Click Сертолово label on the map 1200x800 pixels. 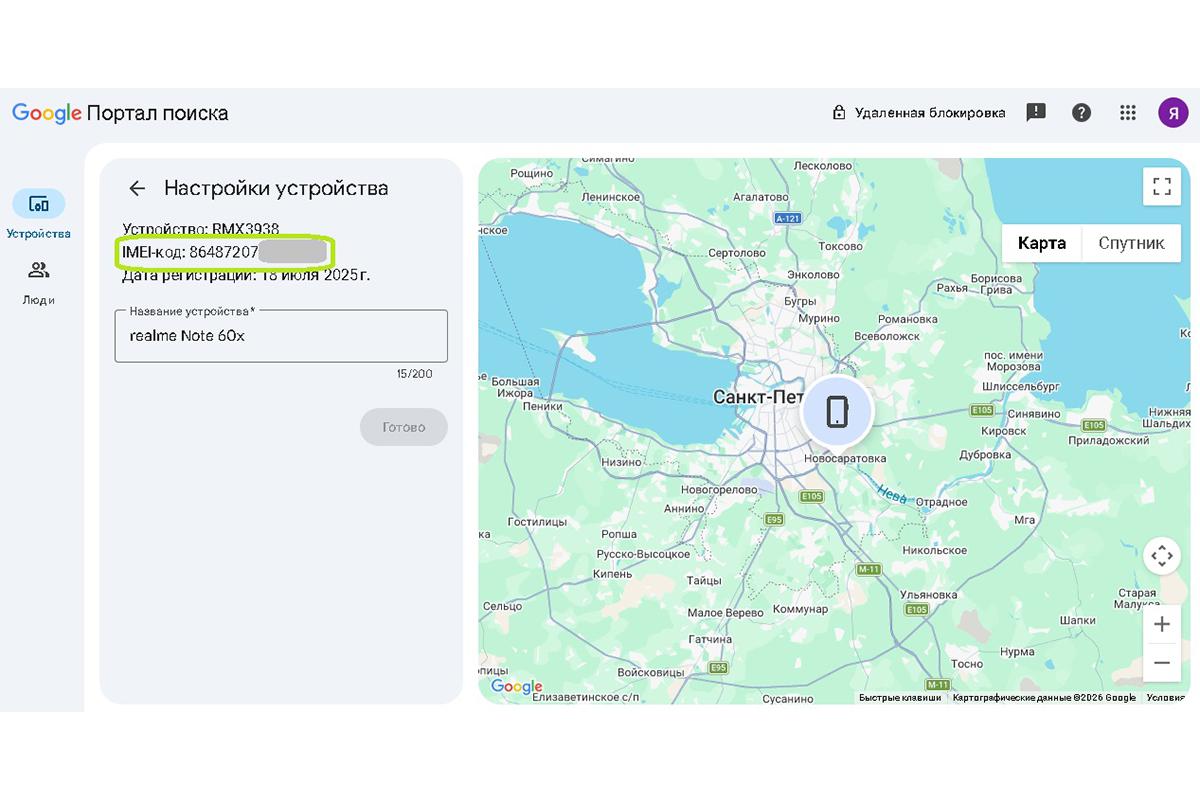736,253
